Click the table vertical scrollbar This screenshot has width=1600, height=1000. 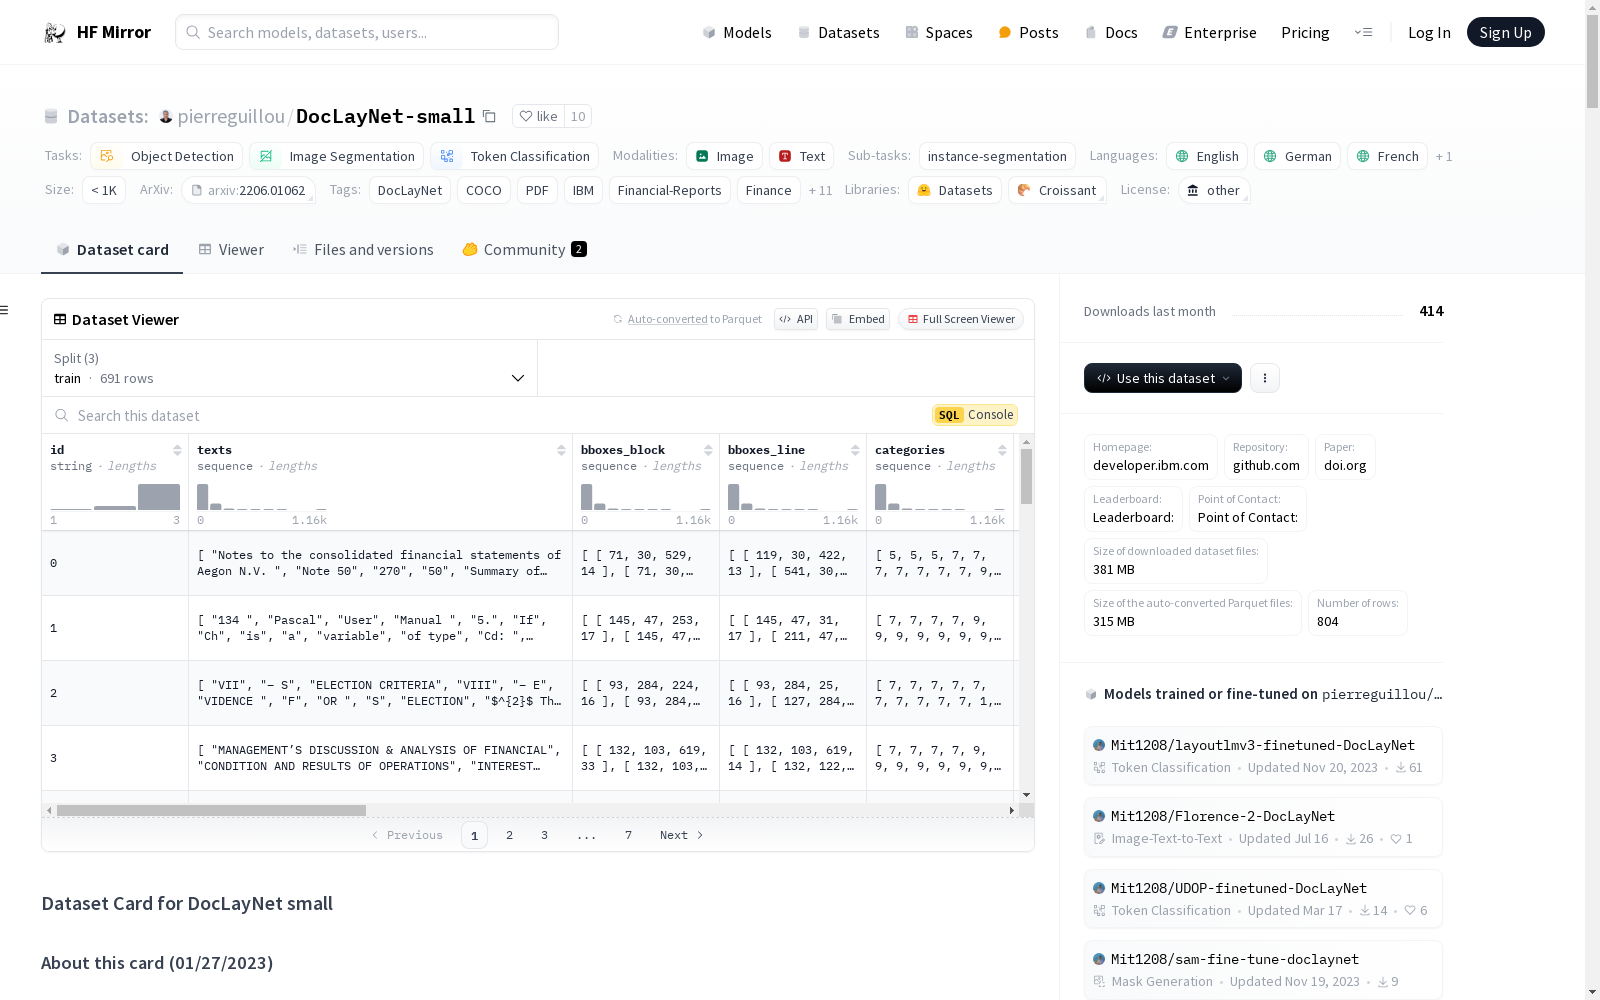(1026, 476)
